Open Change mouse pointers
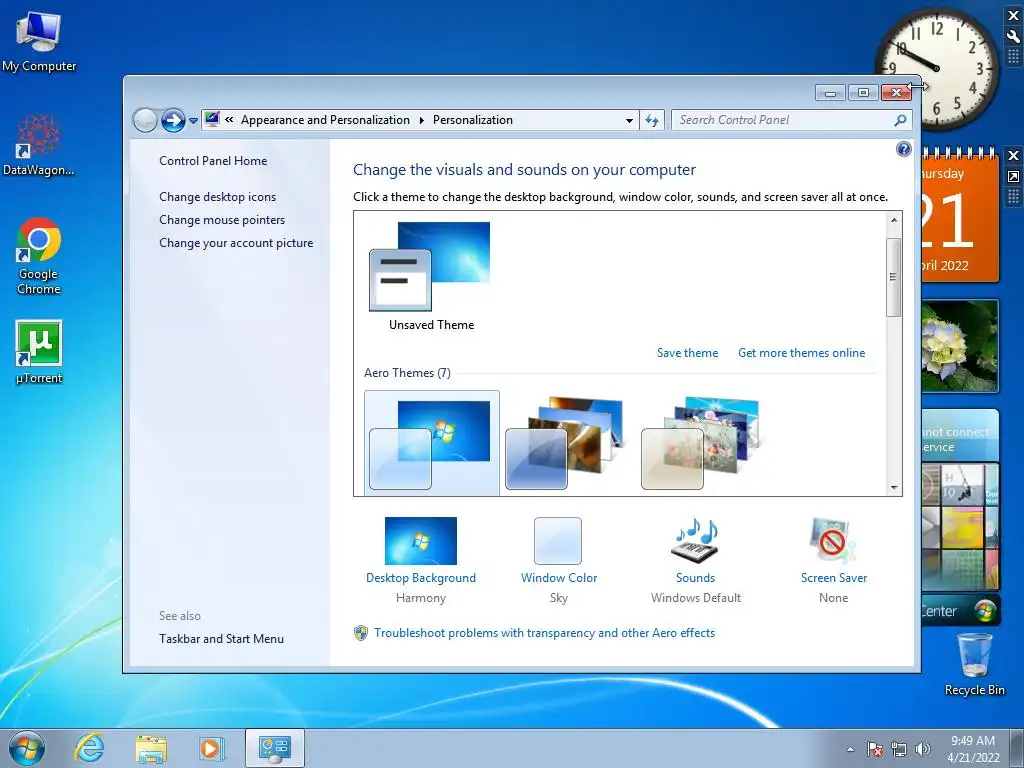The height and width of the screenshot is (768, 1024). click(222, 219)
